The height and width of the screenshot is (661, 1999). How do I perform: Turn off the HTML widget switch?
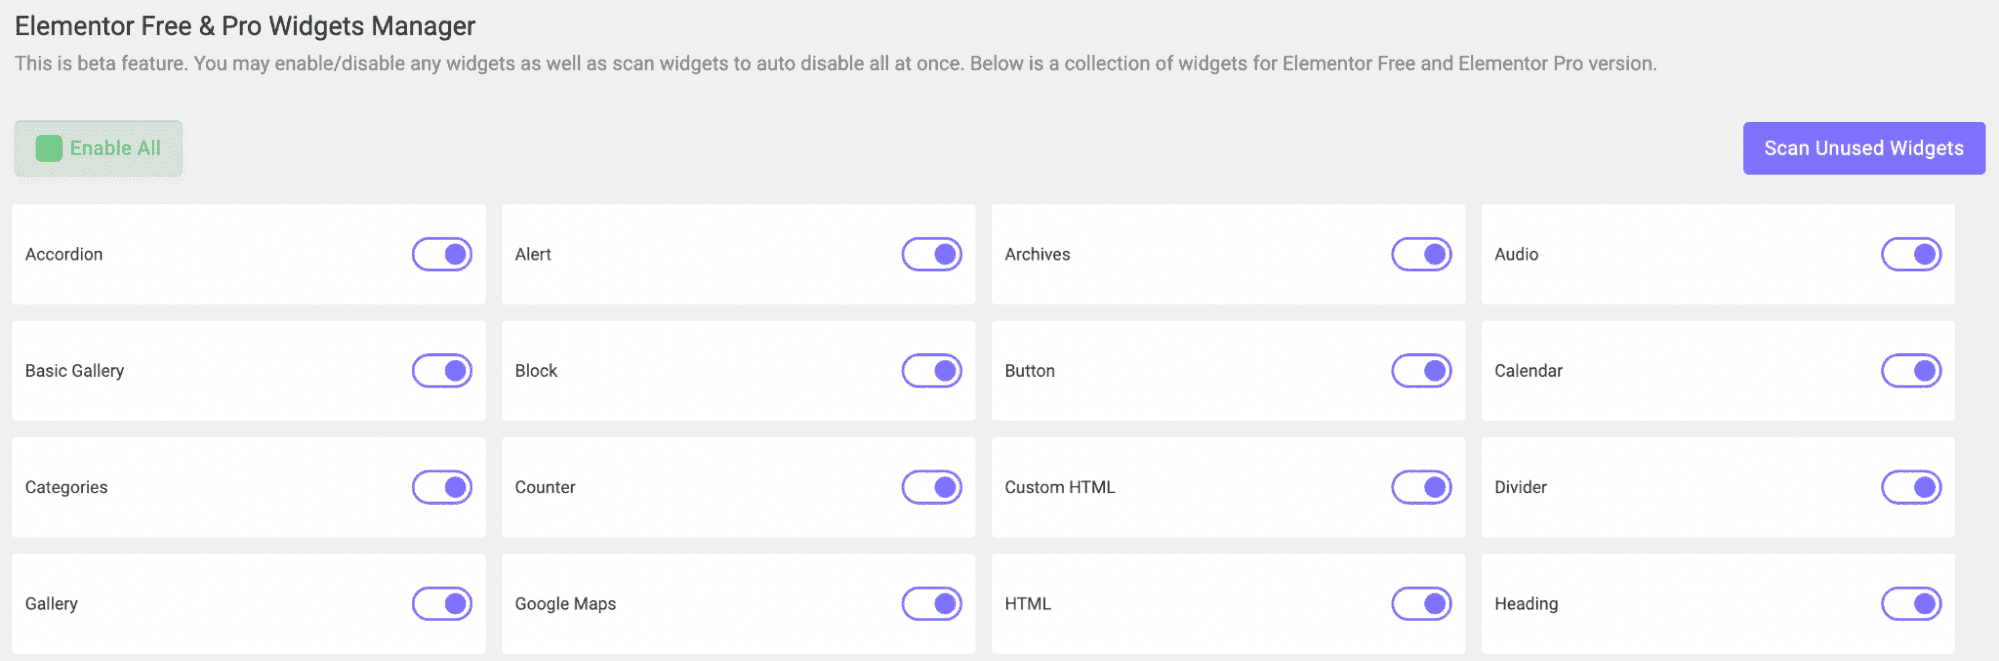[x=1421, y=604]
